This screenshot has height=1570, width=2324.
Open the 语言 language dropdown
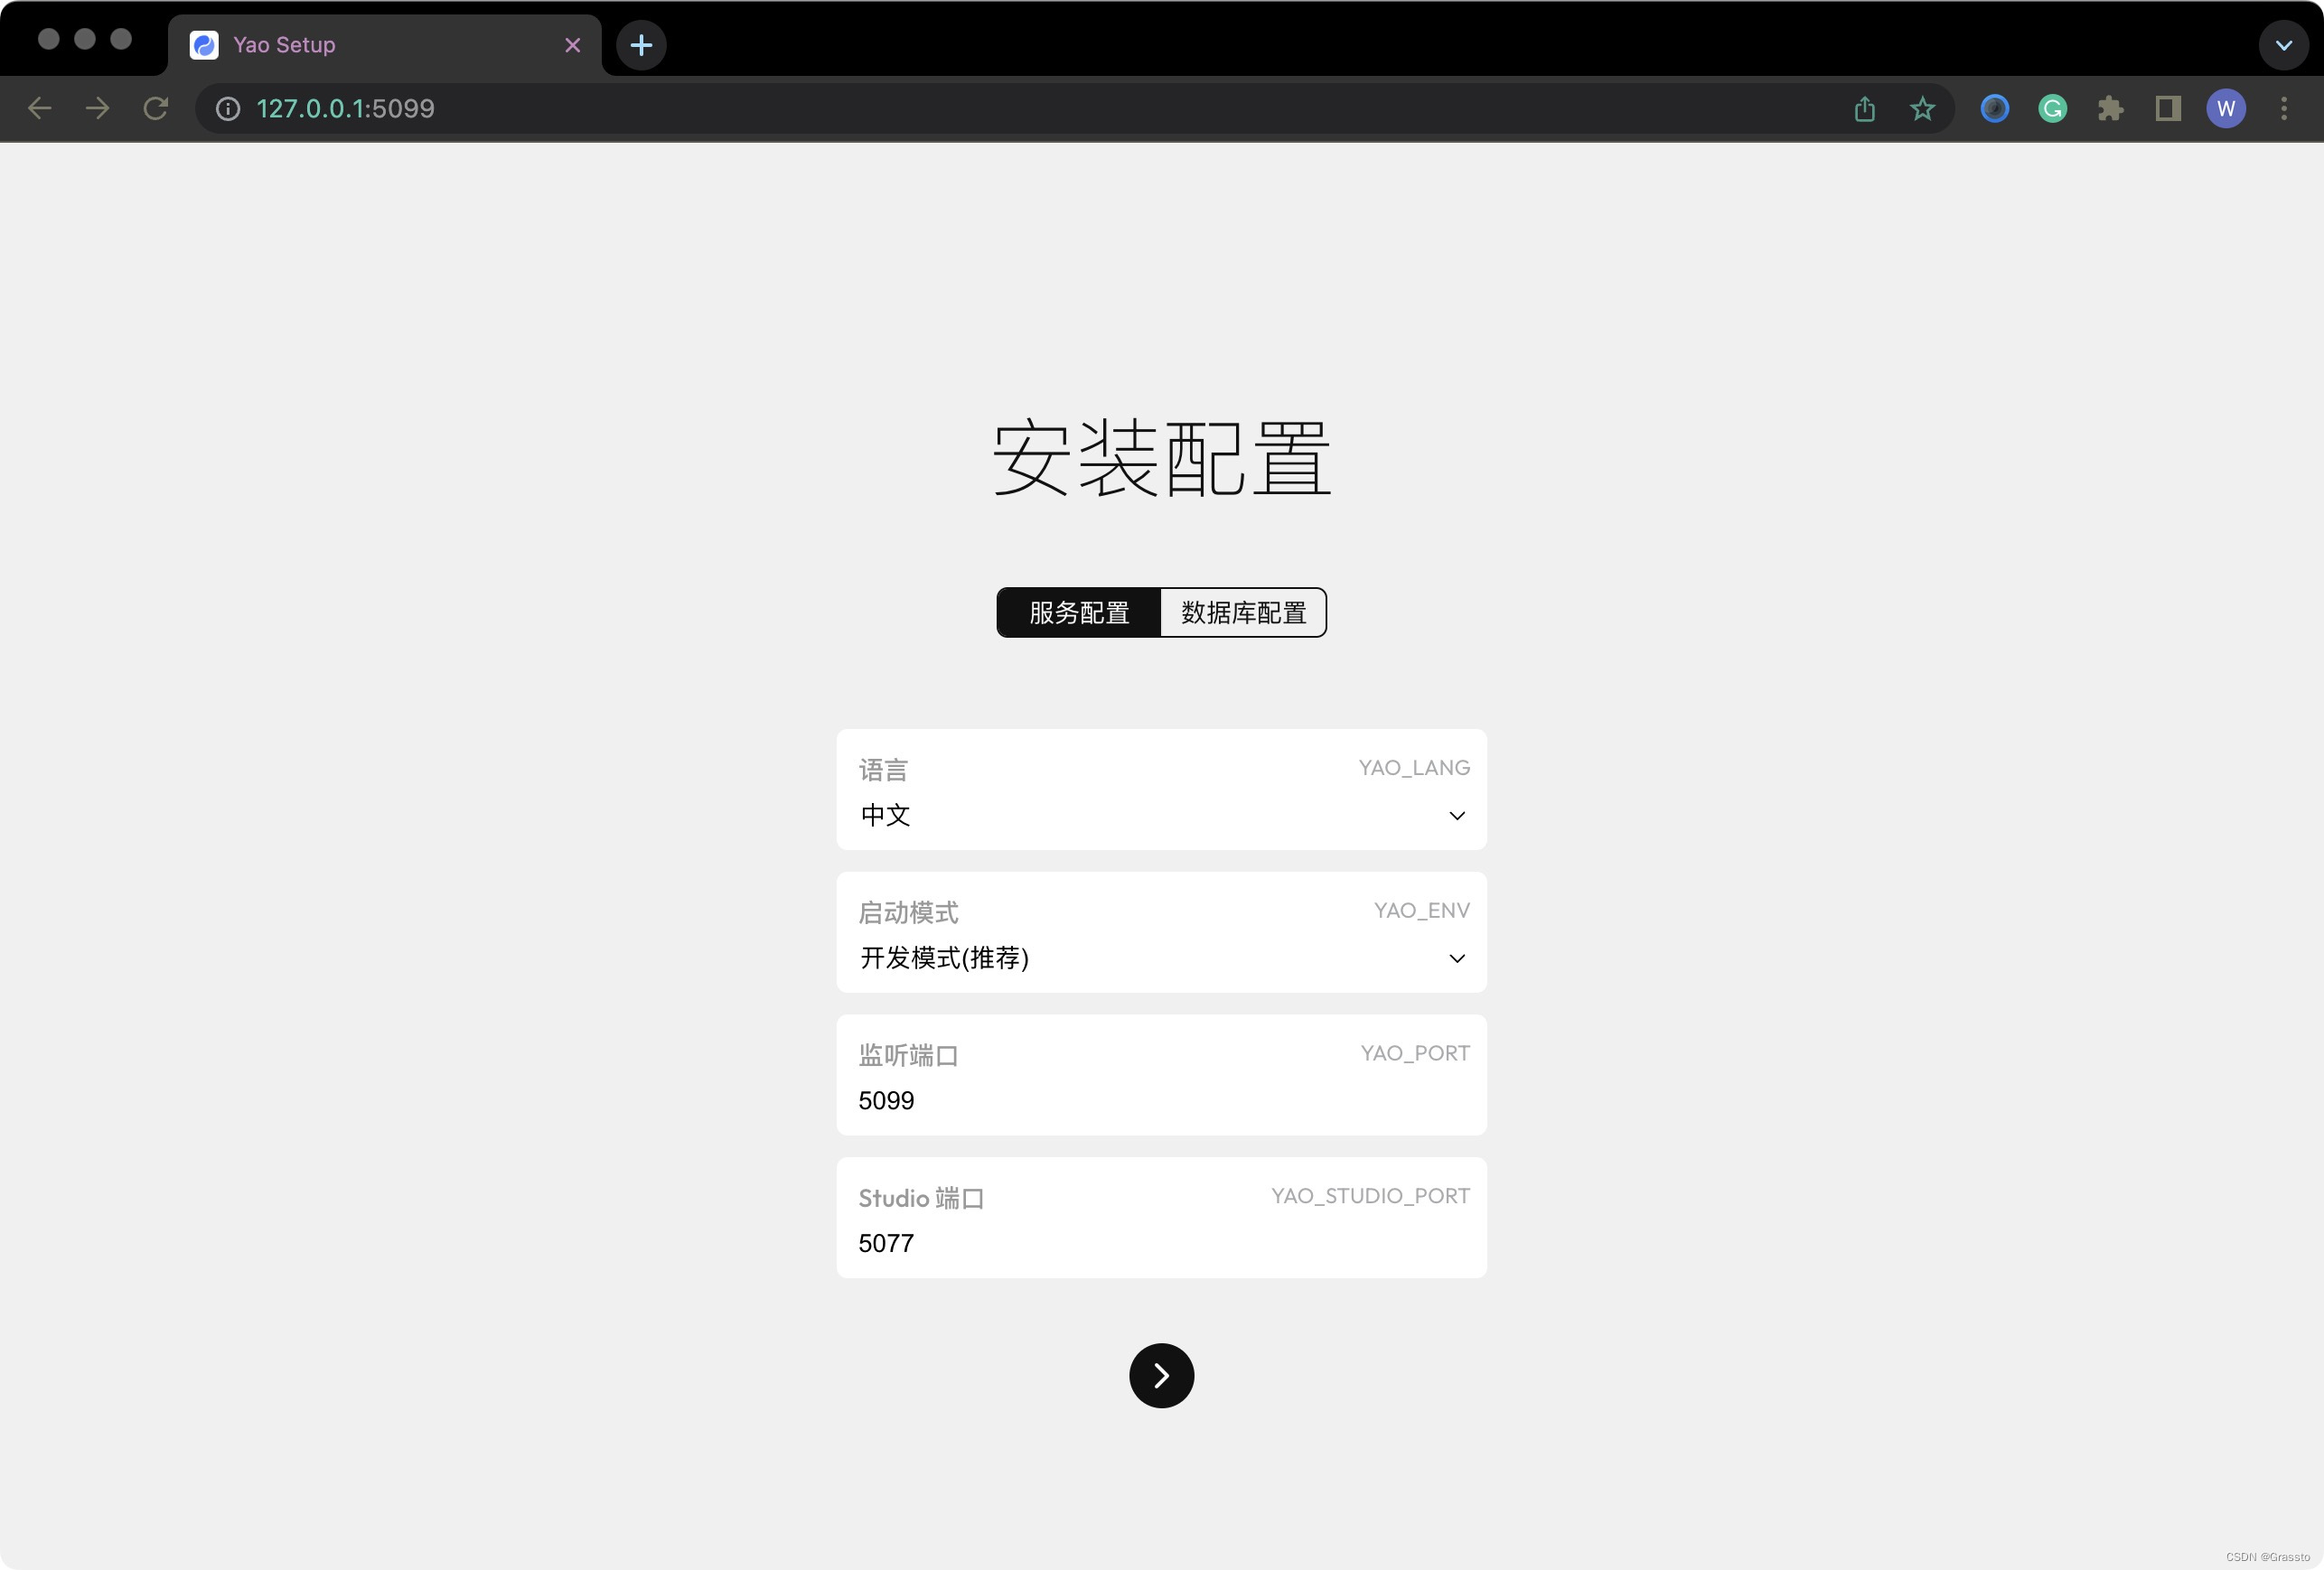click(x=1161, y=815)
